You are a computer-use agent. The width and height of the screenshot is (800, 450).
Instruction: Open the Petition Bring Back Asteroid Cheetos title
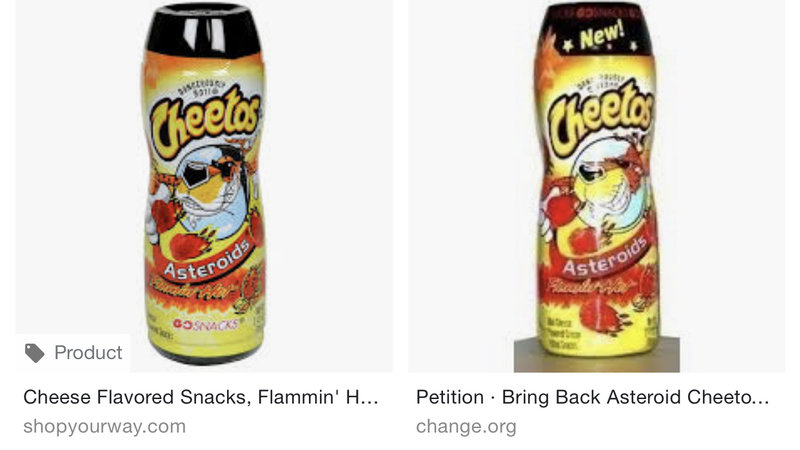(592, 397)
